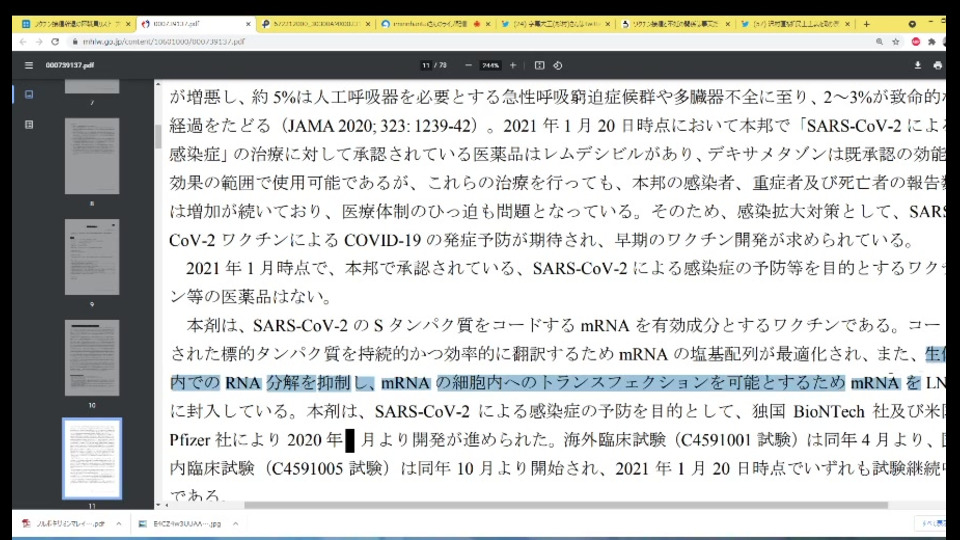Image resolution: width=960 pixels, height=540 pixels.
Task: Expand options for downloaded jpg file
Action: (235, 524)
